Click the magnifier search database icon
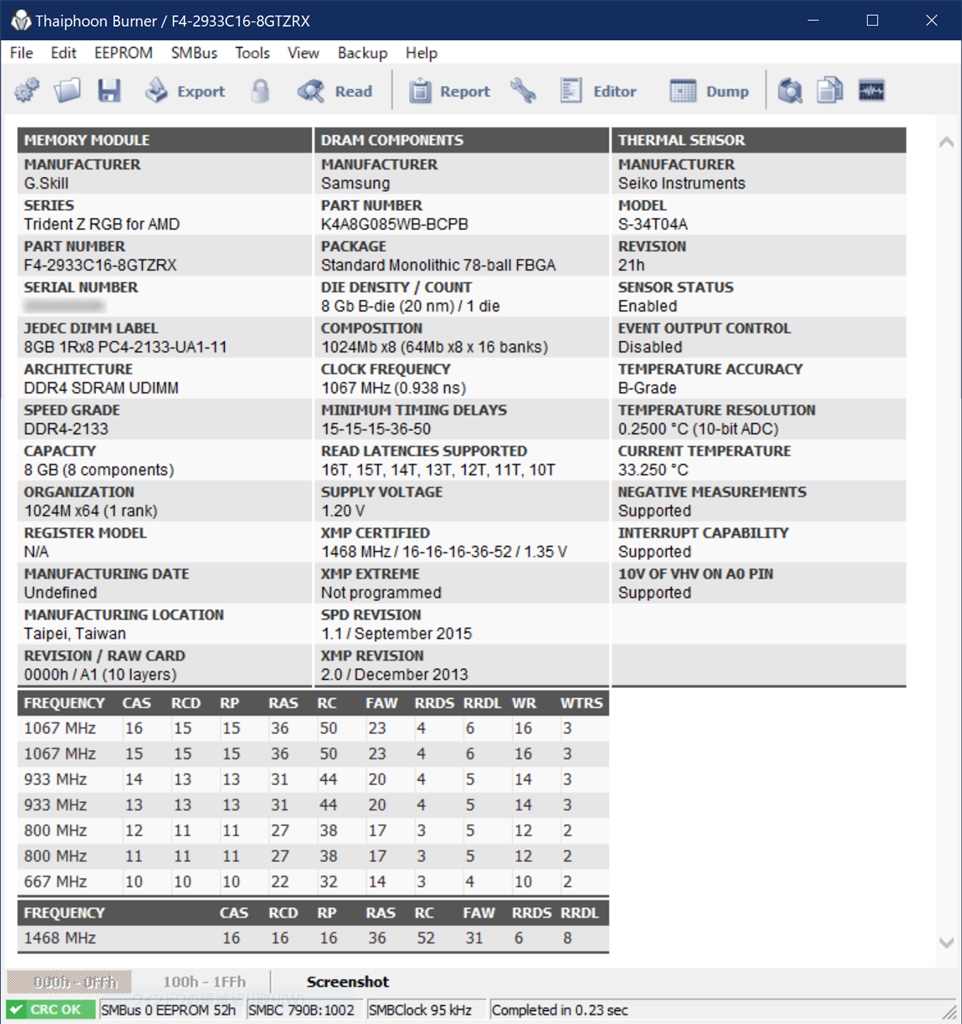Screen dimensions: 962x1024 (x=790, y=91)
